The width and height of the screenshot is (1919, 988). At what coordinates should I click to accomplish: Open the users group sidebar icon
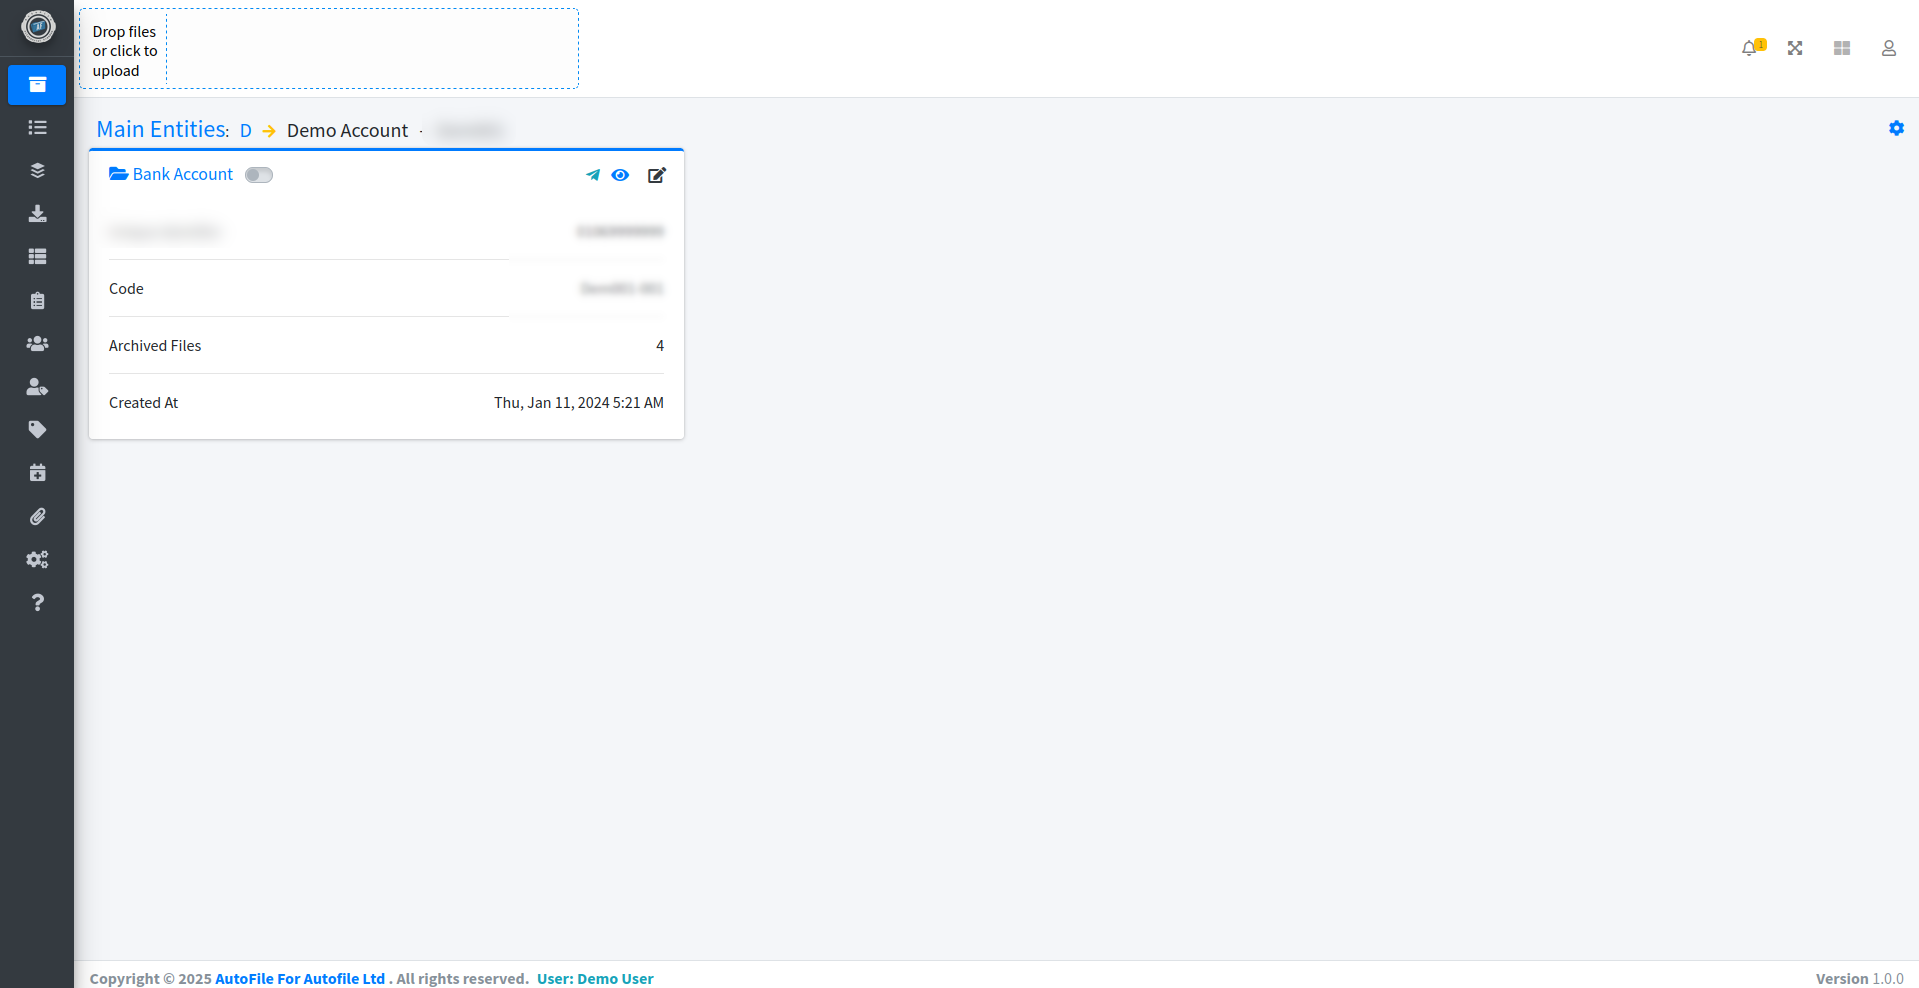click(x=37, y=344)
